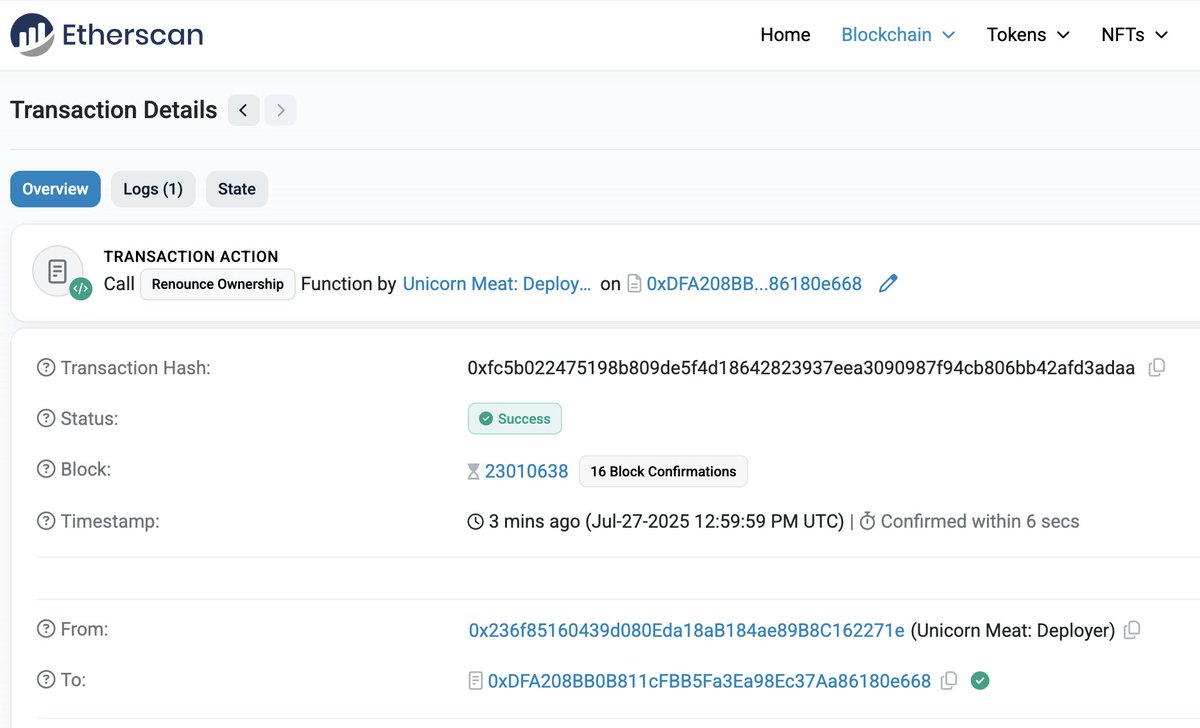Click the help icon beside Timestamp
Screen dimensions: 1200x728
coord(46,521)
